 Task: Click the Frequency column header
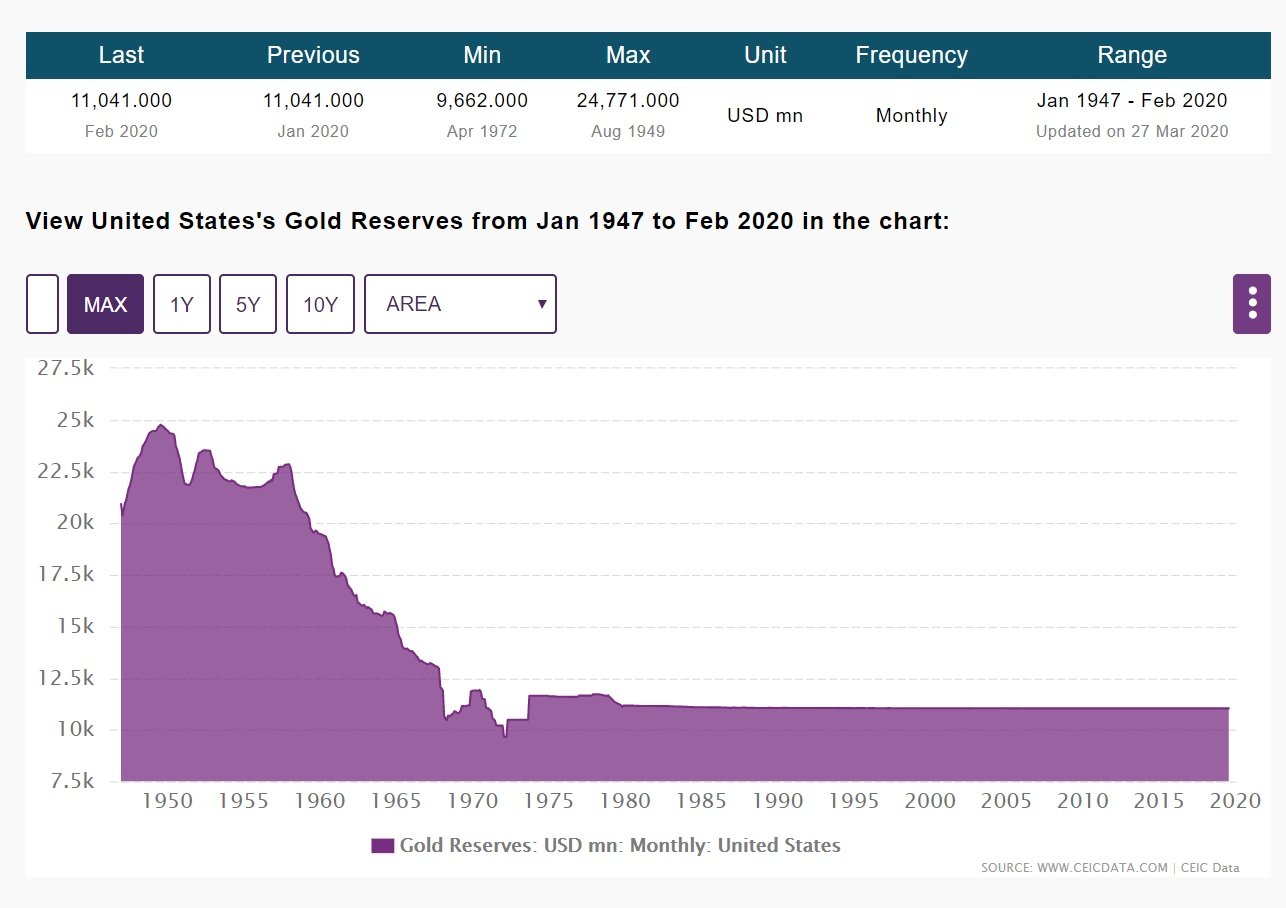tap(911, 55)
